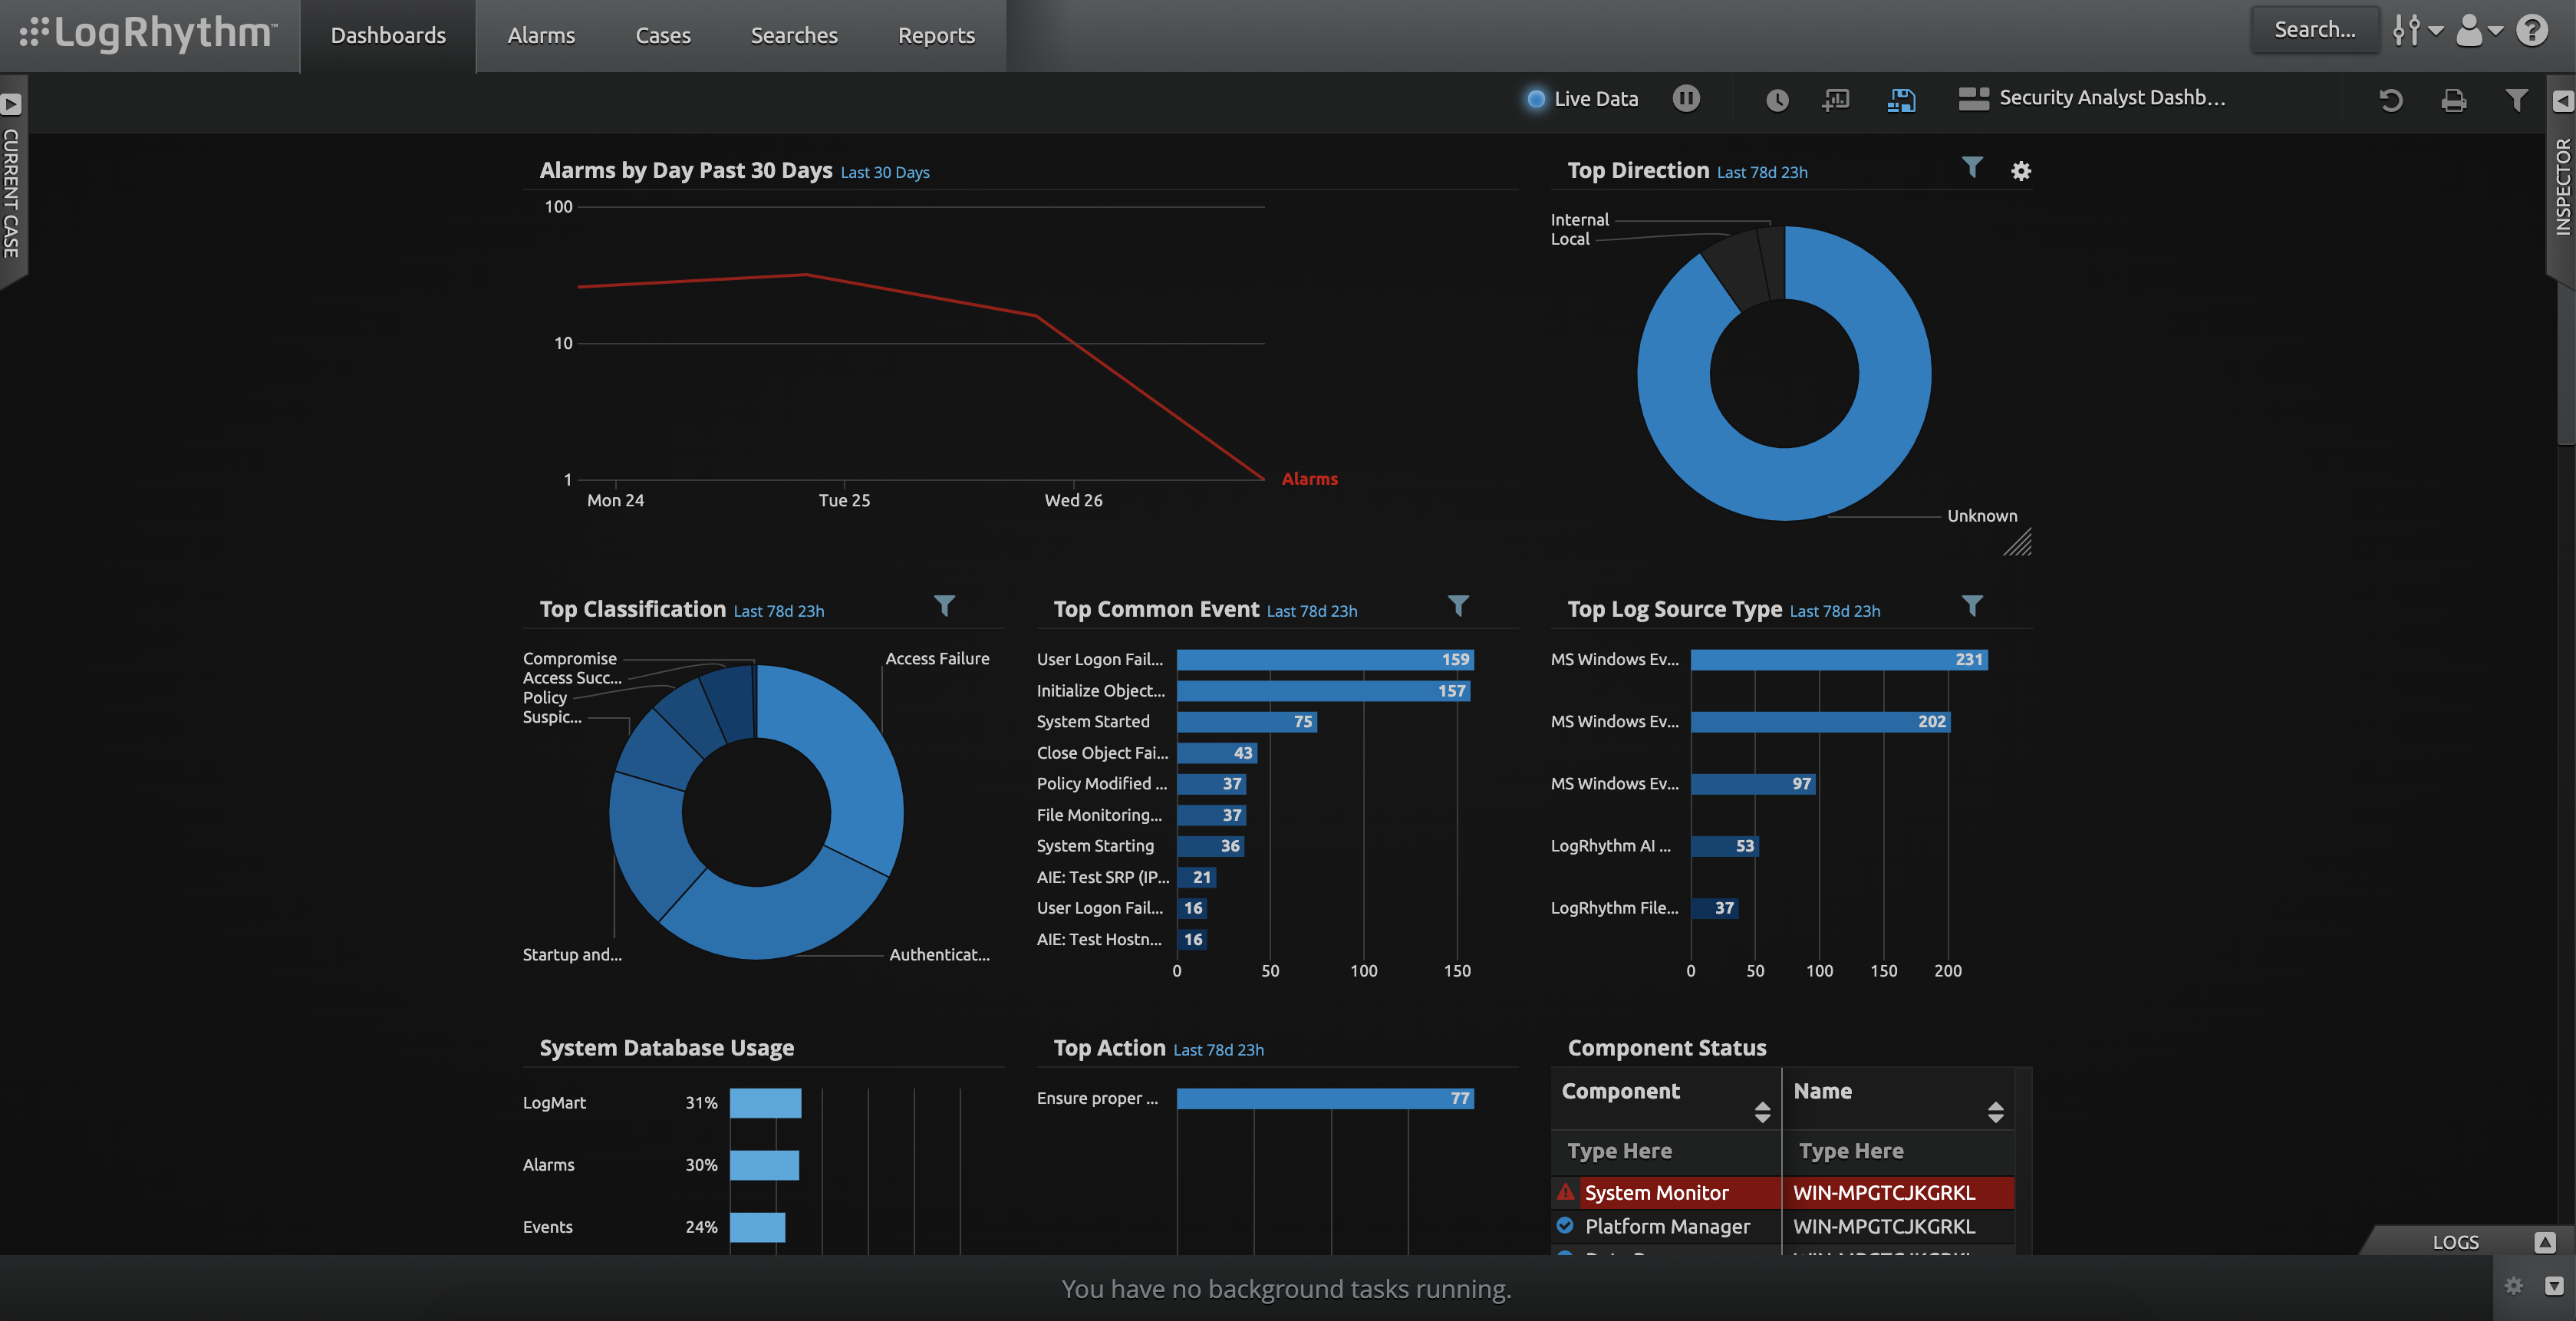The height and width of the screenshot is (1321, 2576).
Task: Click the add widget chart icon
Action: point(1836,100)
